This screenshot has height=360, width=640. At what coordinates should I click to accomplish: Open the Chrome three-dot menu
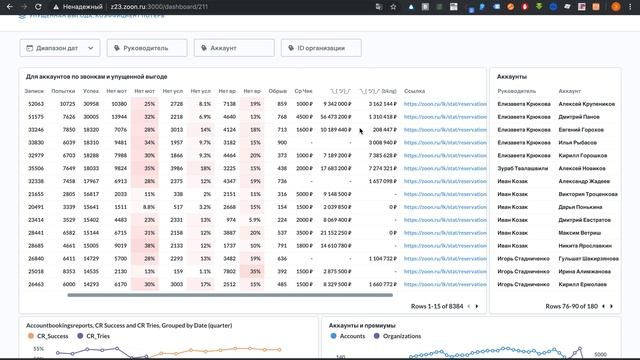click(630, 7)
